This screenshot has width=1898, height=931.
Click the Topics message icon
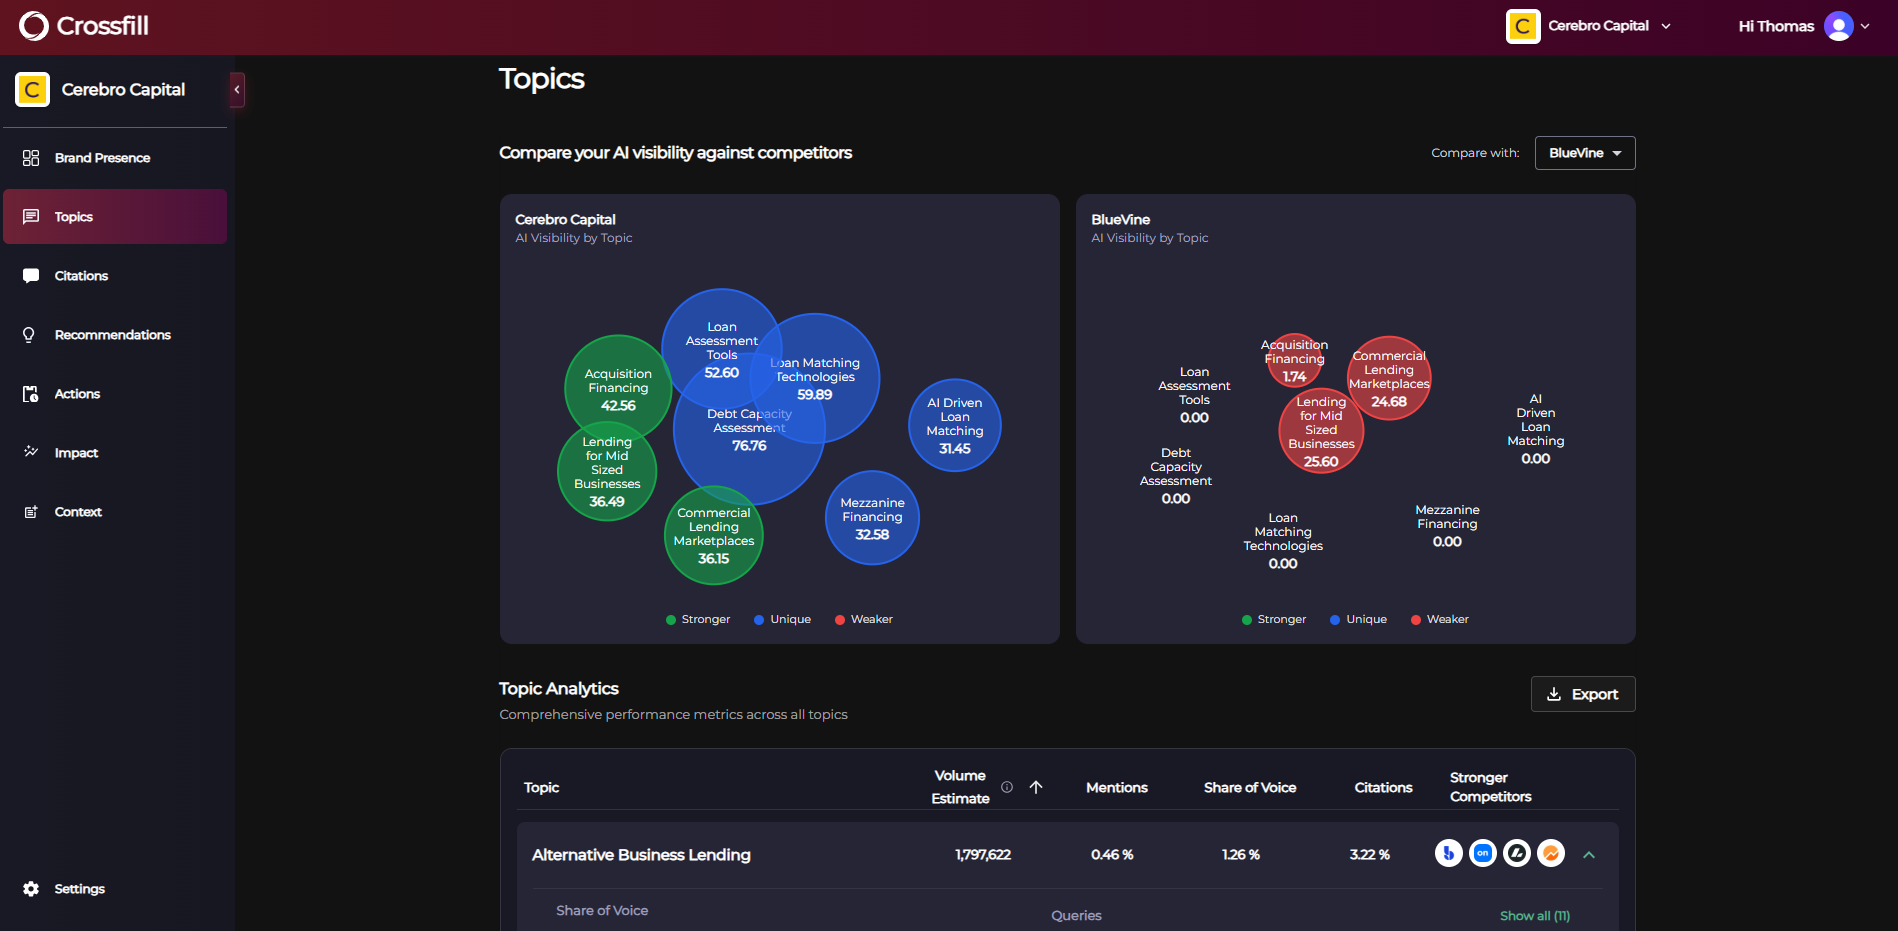coord(31,217)
